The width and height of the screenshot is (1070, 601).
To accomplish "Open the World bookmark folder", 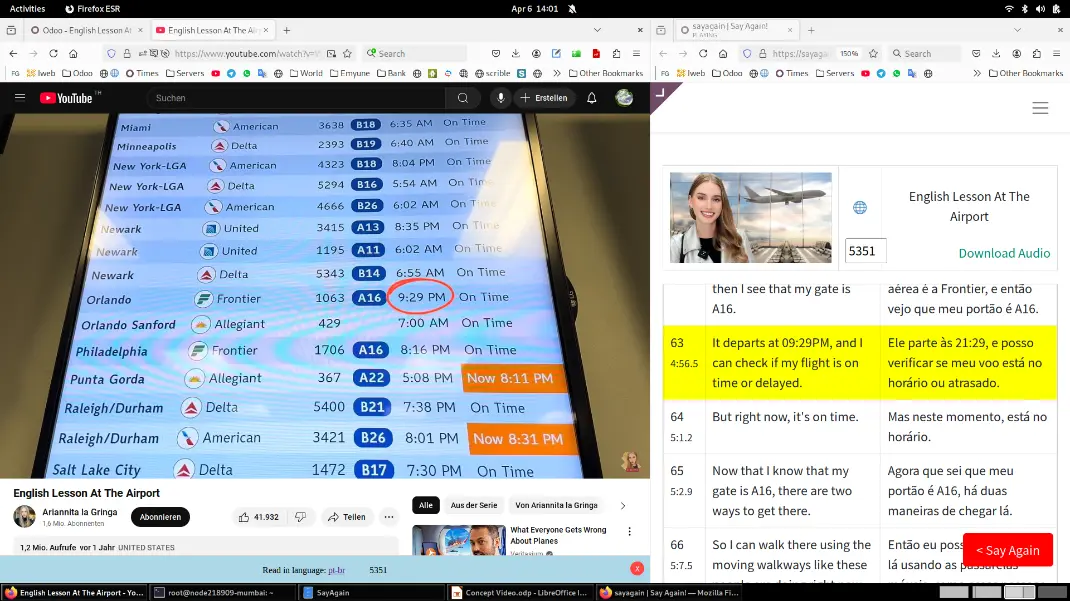I will 306,73.
